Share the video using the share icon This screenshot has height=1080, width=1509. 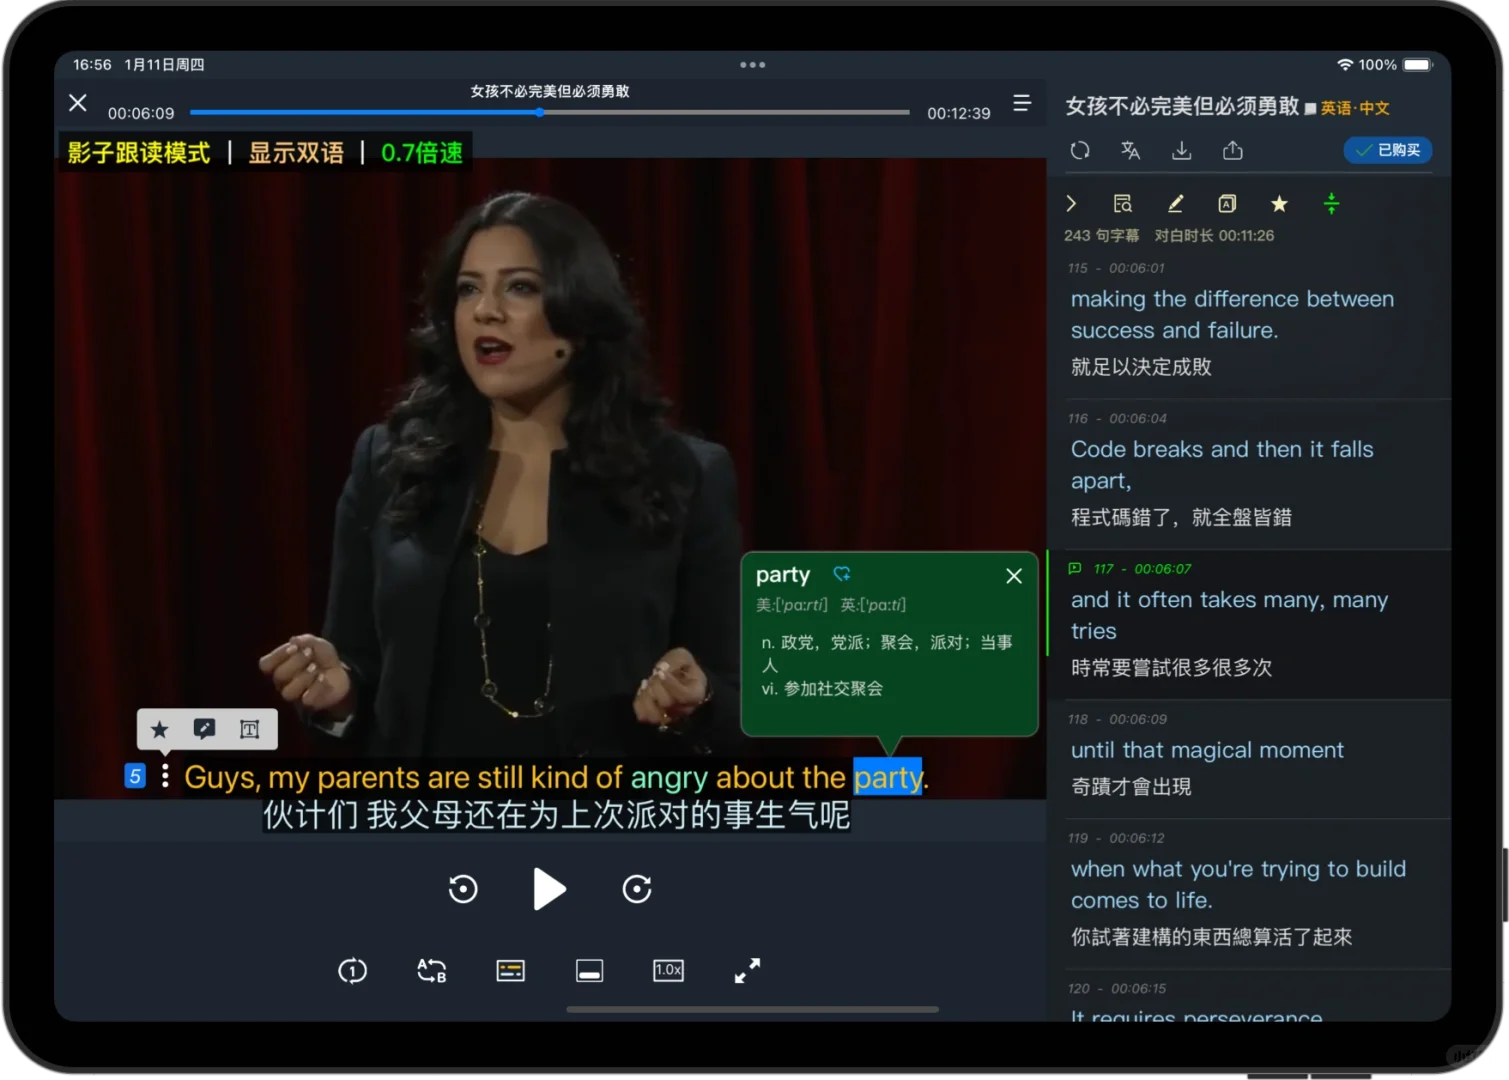click(x=1233, y=150)
